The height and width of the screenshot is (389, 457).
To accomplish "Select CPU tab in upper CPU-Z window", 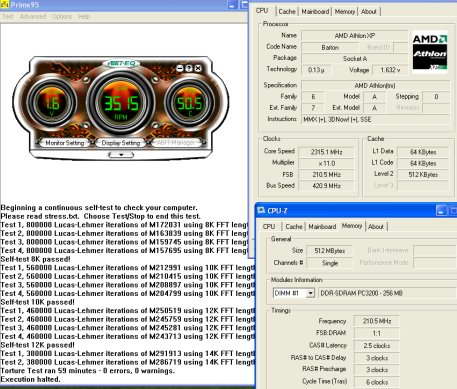I will point(263,11).
